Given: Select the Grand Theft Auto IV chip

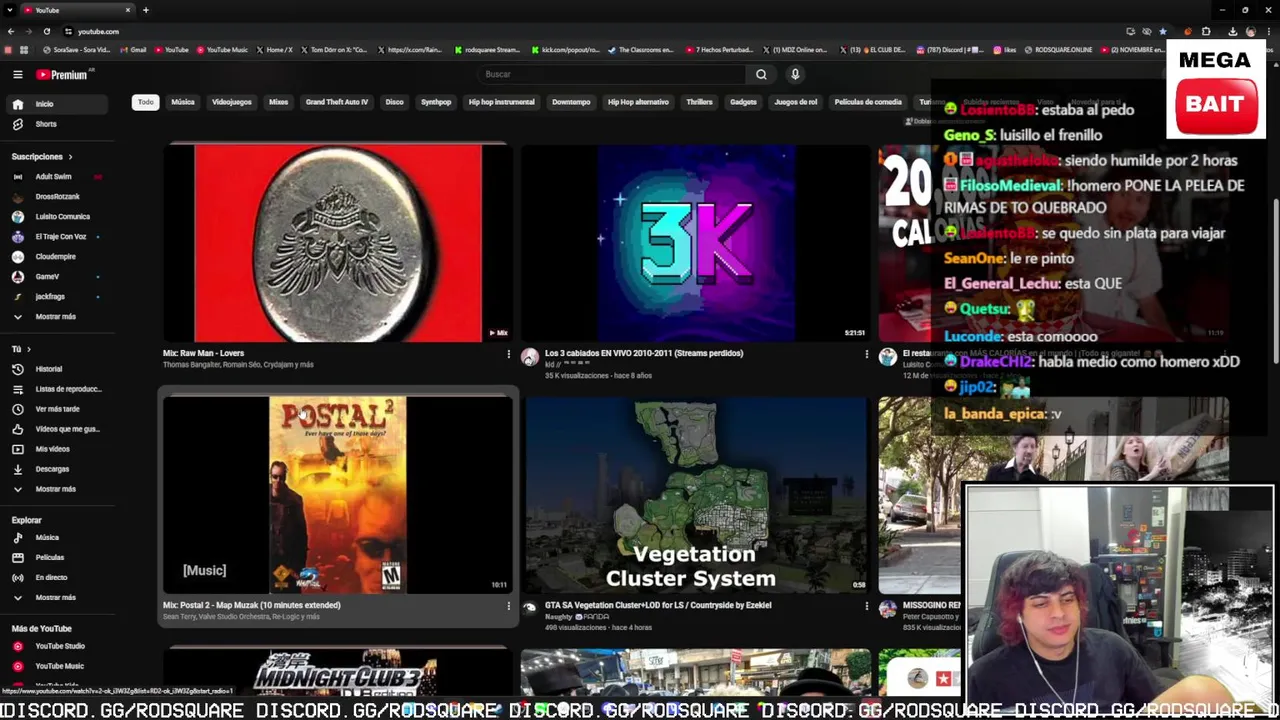Looking at the screenshot, I should [x=337, y=102].
